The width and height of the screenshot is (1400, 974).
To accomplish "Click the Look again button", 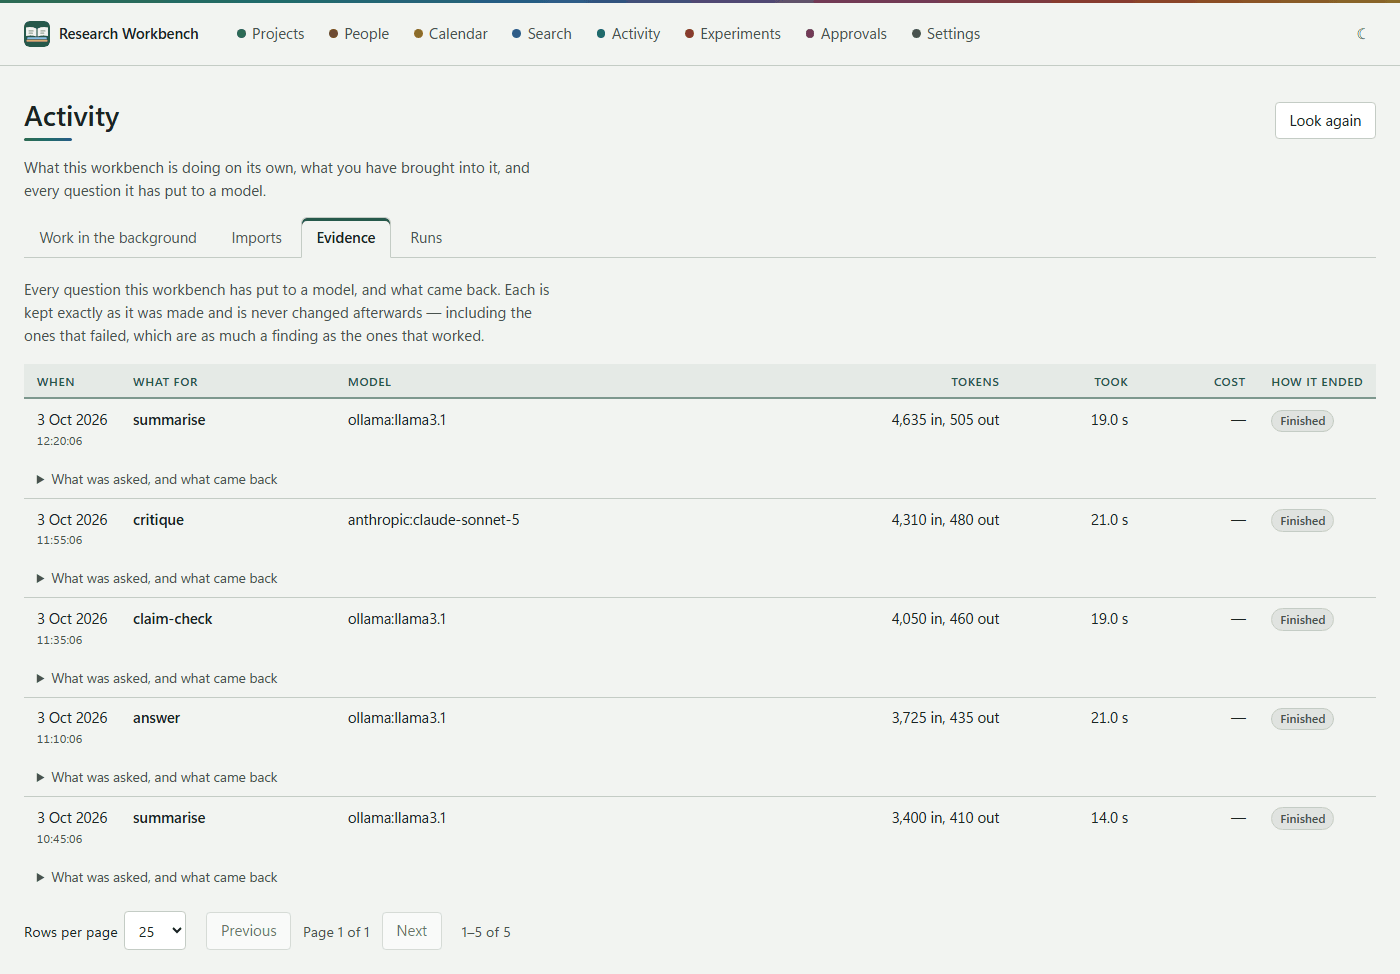I will tap(1325, 121).
